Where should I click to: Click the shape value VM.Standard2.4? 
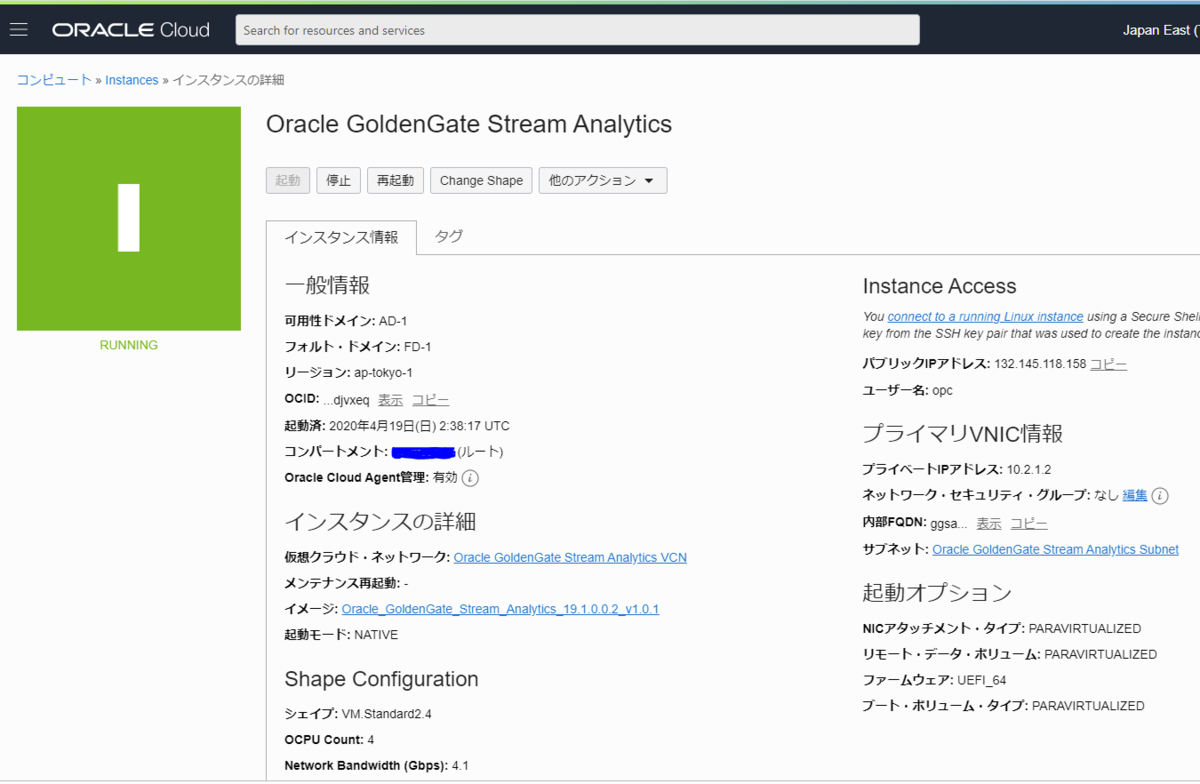point(387,714)
